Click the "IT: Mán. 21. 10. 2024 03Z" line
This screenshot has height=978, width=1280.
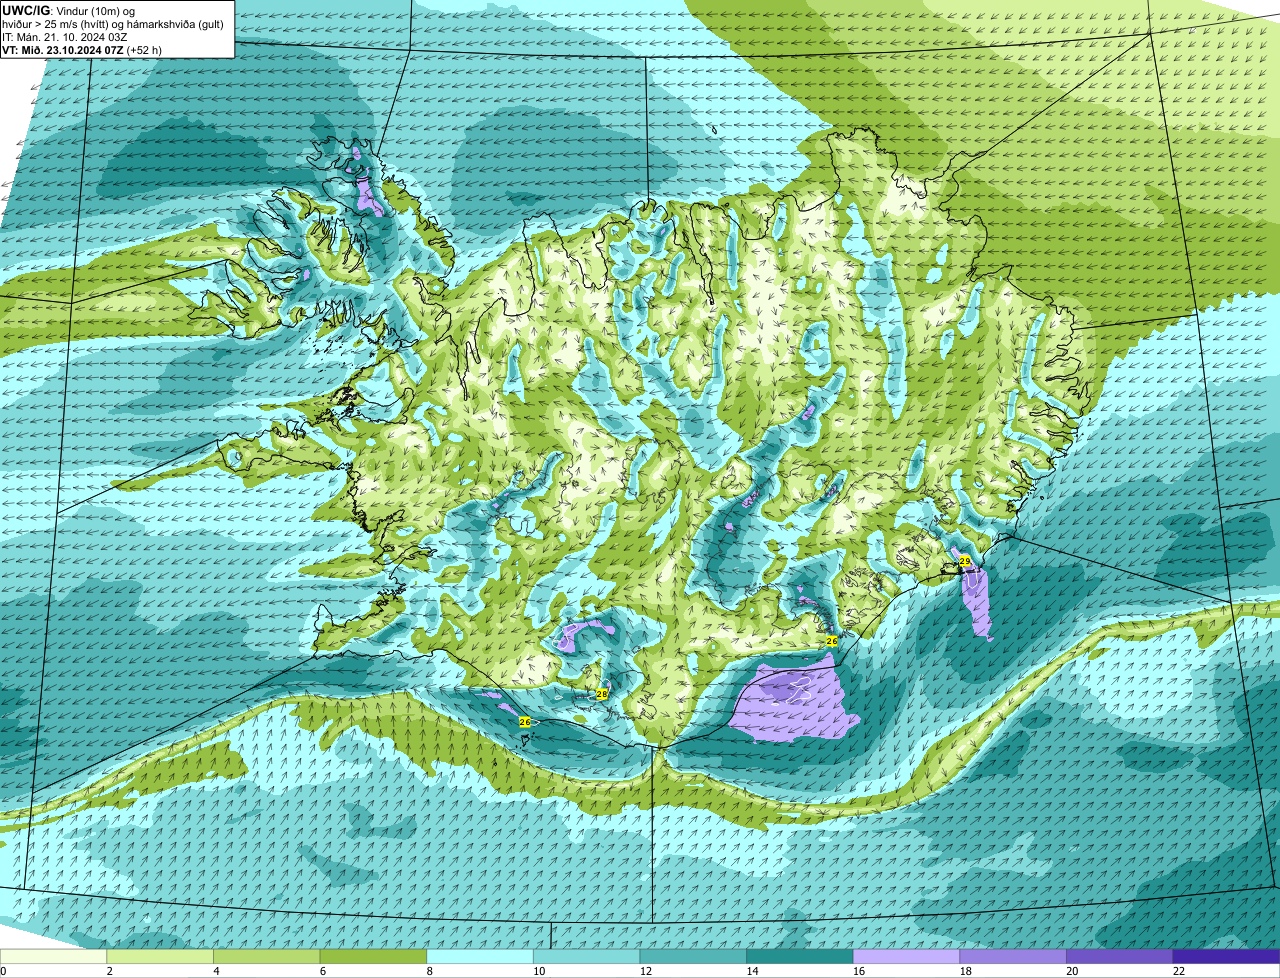[x=65, y=37]
